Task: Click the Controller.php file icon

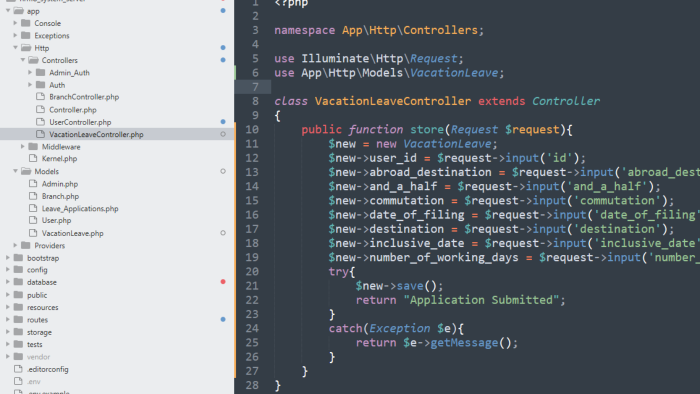Action: pyautogui.click(x=41, y=109)
